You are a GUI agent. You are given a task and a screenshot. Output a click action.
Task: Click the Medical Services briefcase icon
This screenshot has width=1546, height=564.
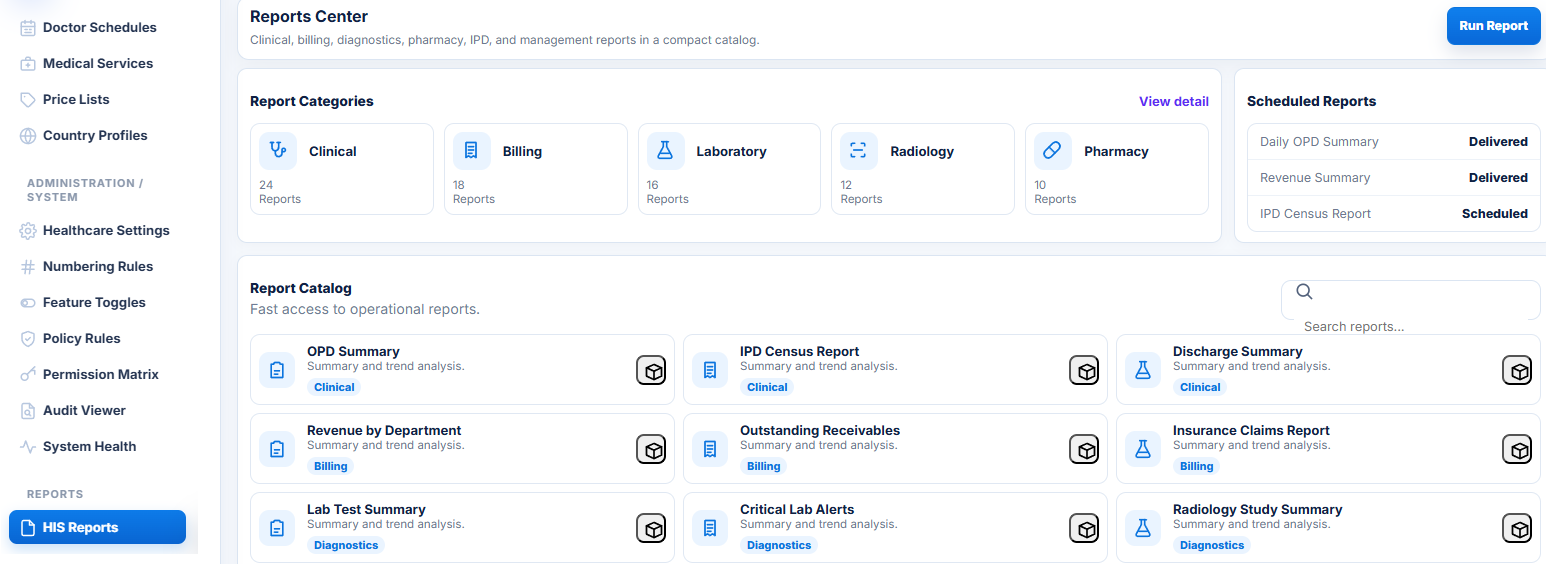coord(28,63)
